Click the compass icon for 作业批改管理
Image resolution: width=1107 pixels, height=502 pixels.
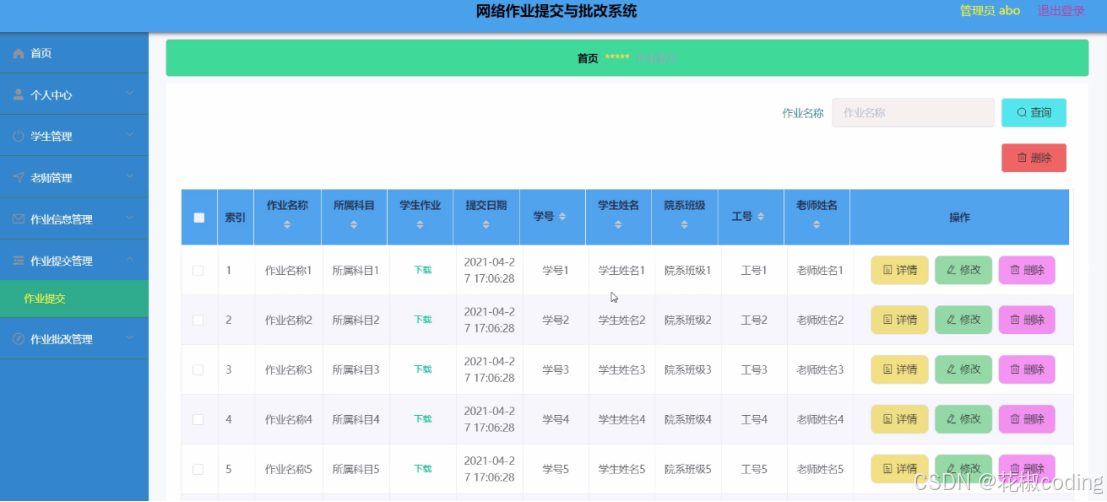pos(19,339)
